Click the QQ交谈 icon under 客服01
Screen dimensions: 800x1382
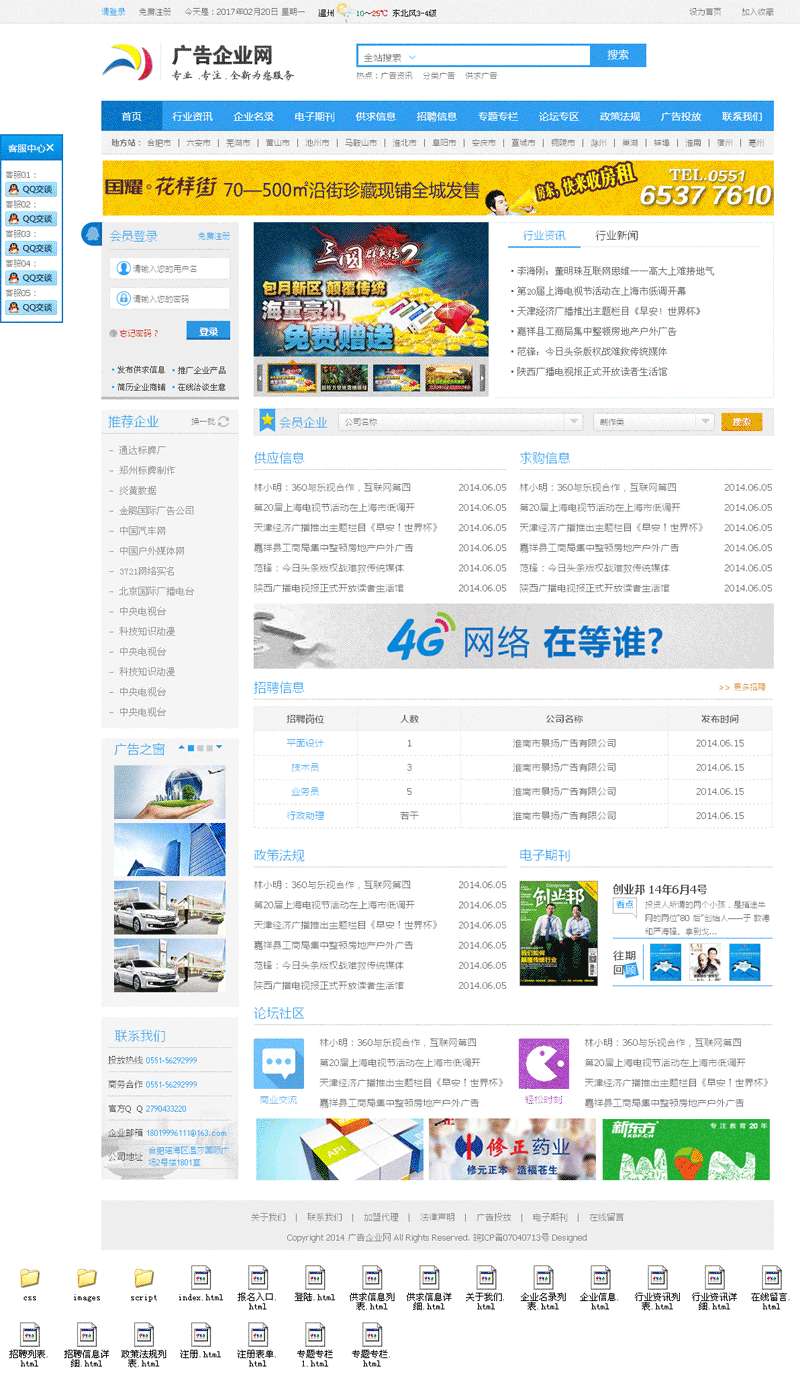31,189
